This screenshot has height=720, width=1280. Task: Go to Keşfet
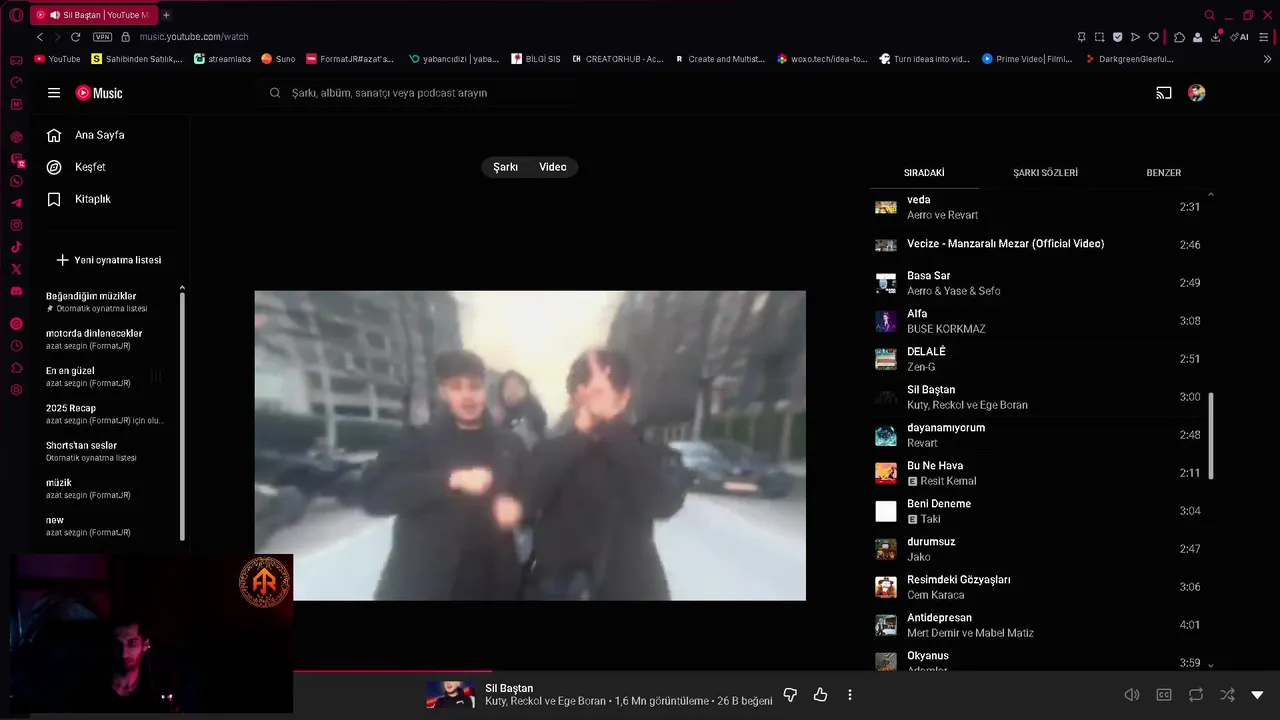(90, 167)
